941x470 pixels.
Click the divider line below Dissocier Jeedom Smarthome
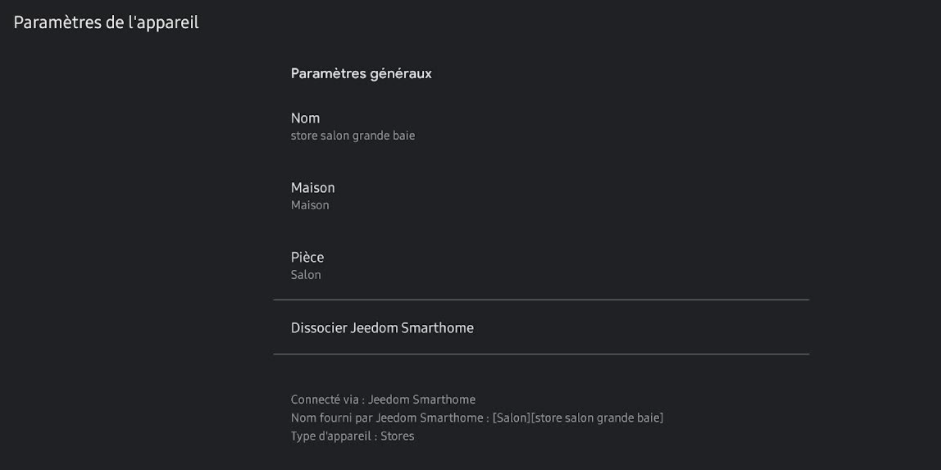point(540,354)
